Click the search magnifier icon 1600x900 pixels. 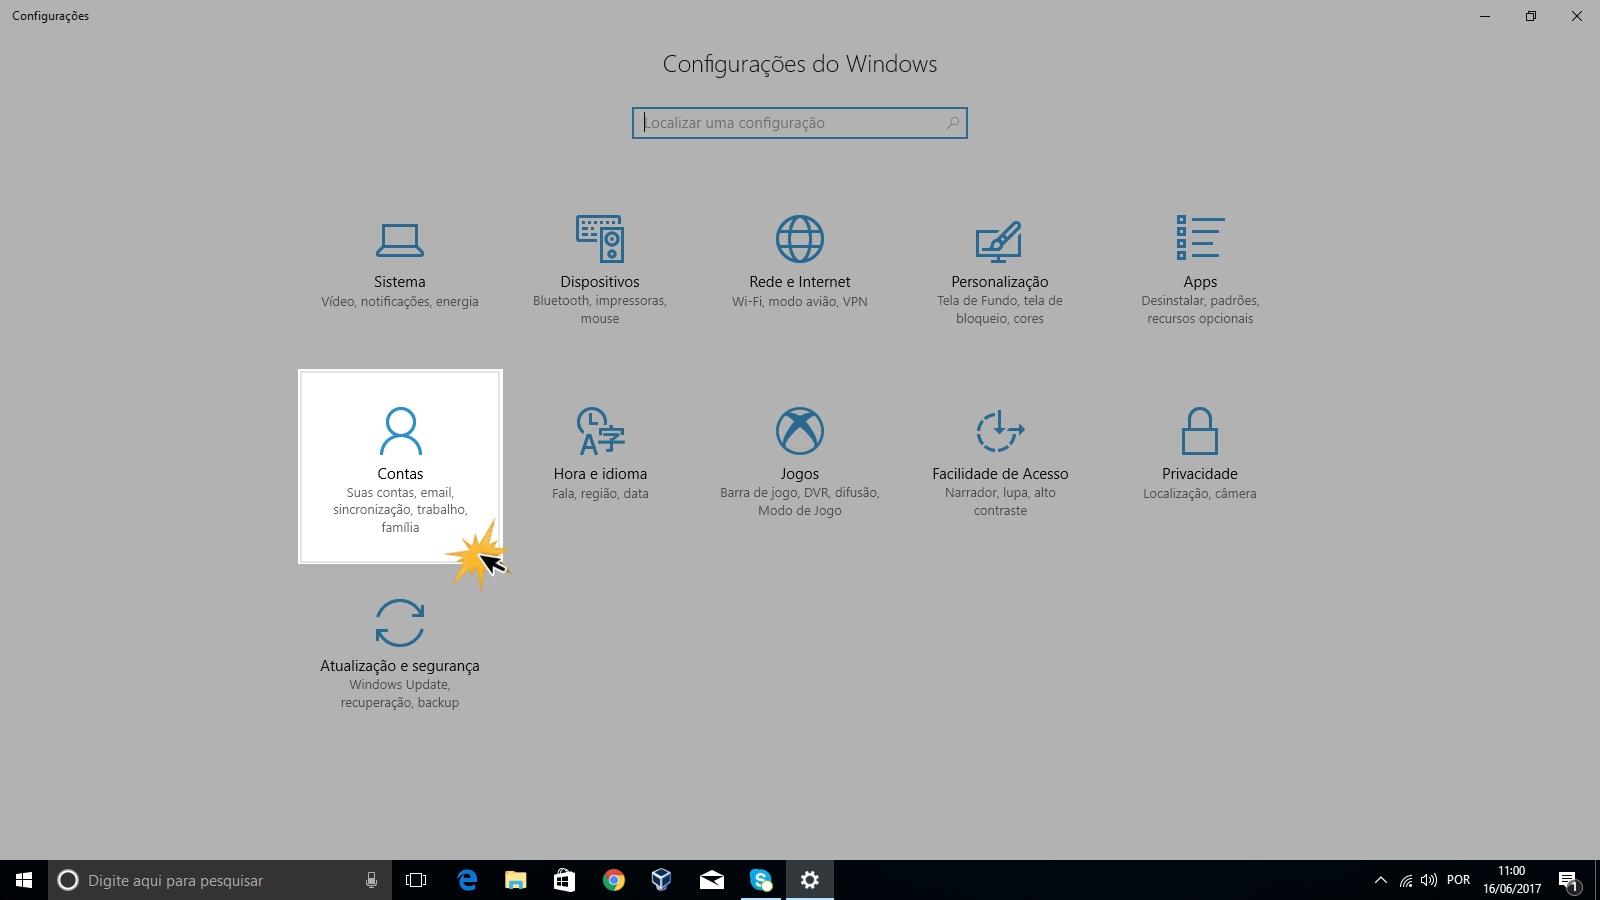coord(953,123)
